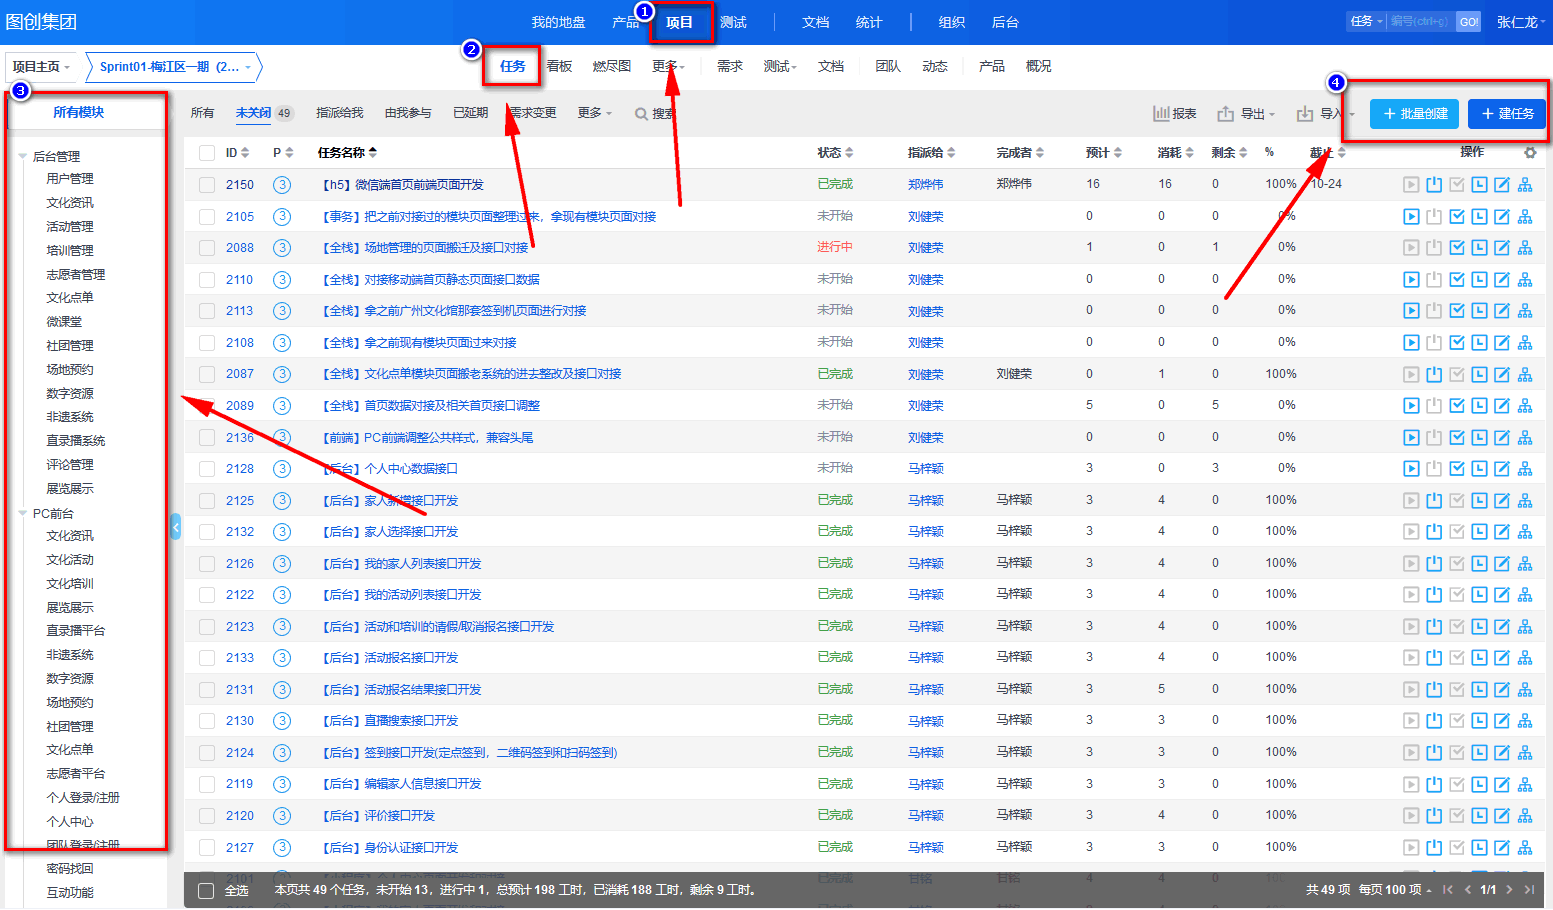Check the box for task 2105
The width and height of the screenshot is (1553, 910).
207,217
